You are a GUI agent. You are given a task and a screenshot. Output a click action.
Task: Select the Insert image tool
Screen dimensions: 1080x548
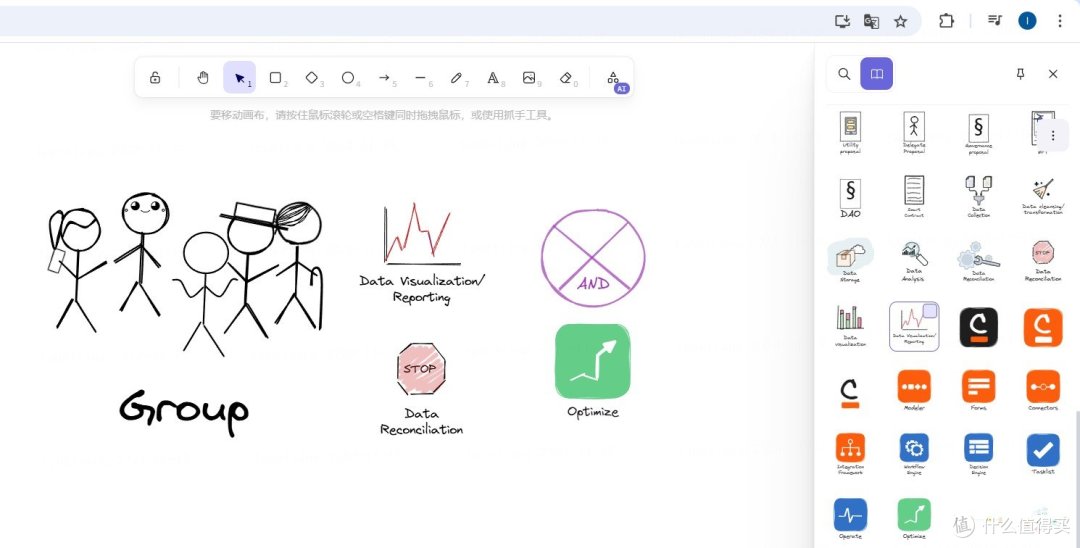(529, 78)
